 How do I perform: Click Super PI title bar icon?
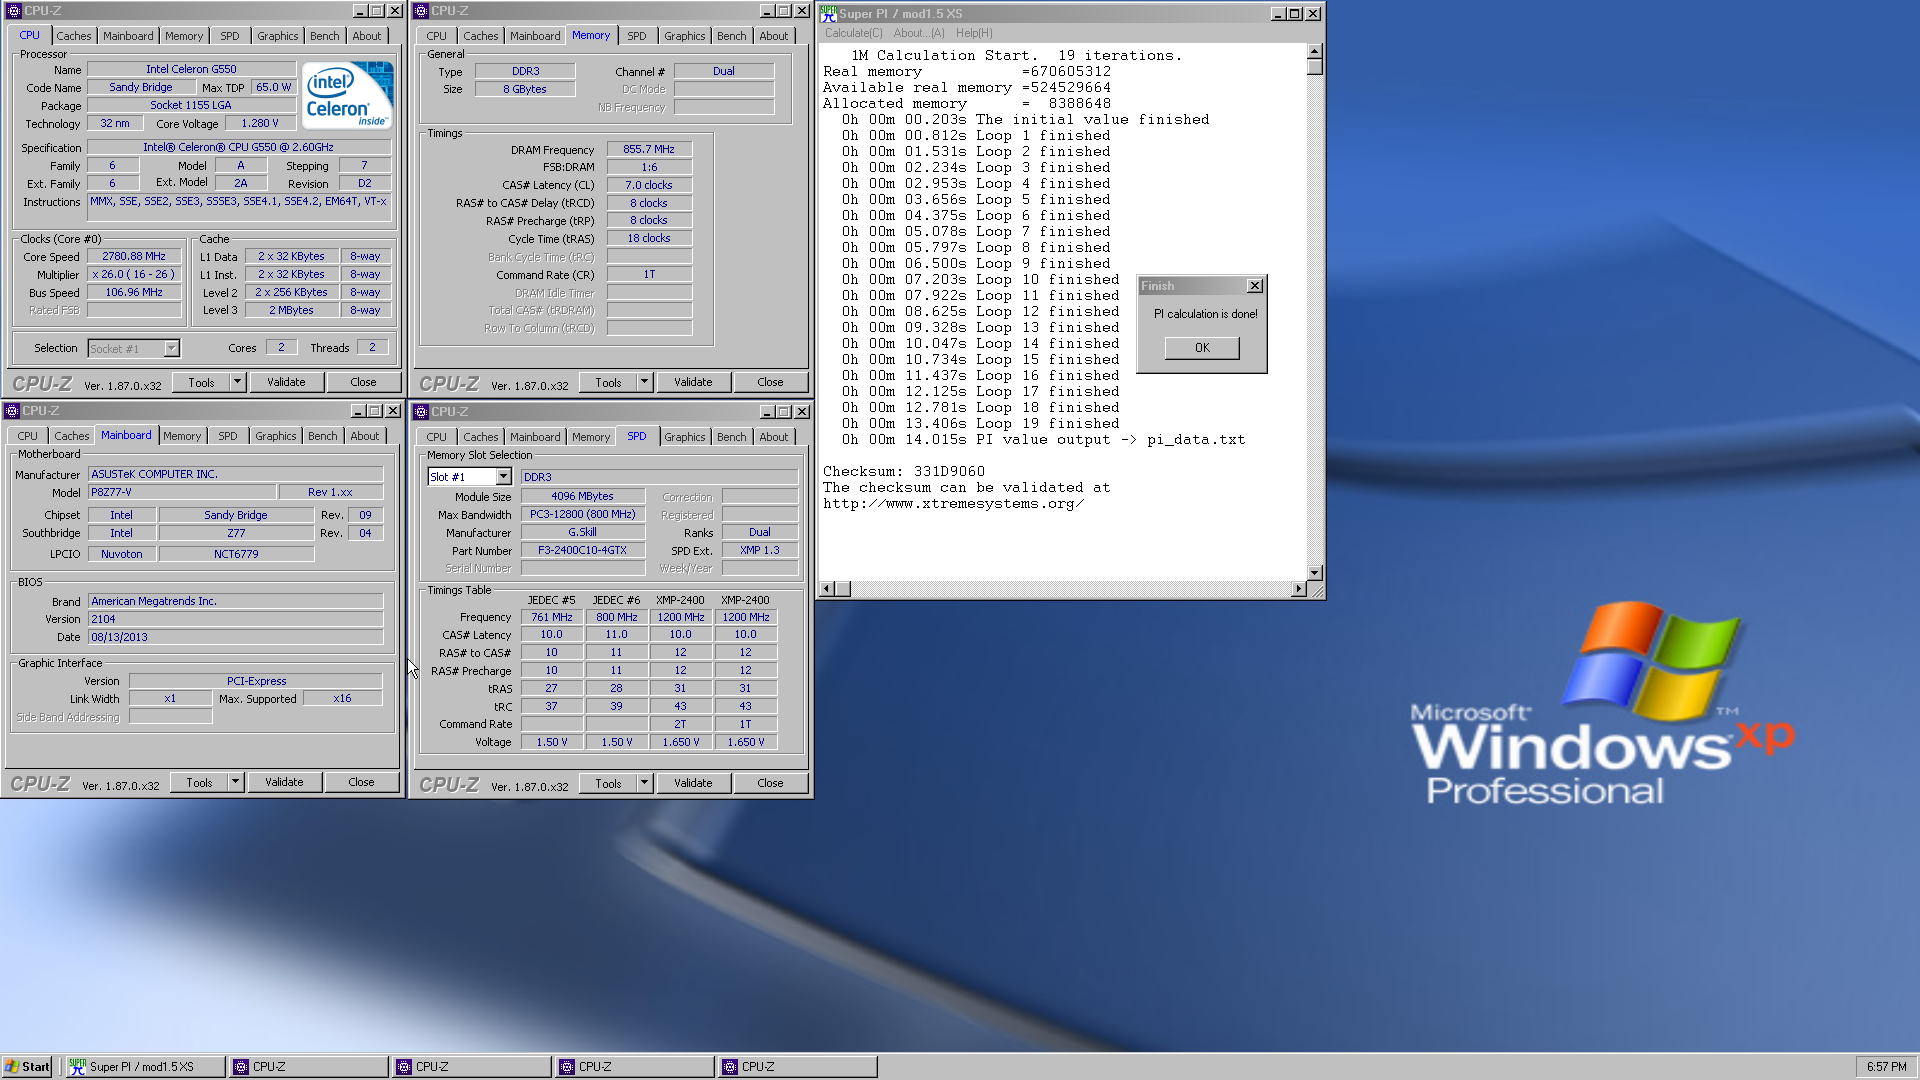click(x=828, y=13)
